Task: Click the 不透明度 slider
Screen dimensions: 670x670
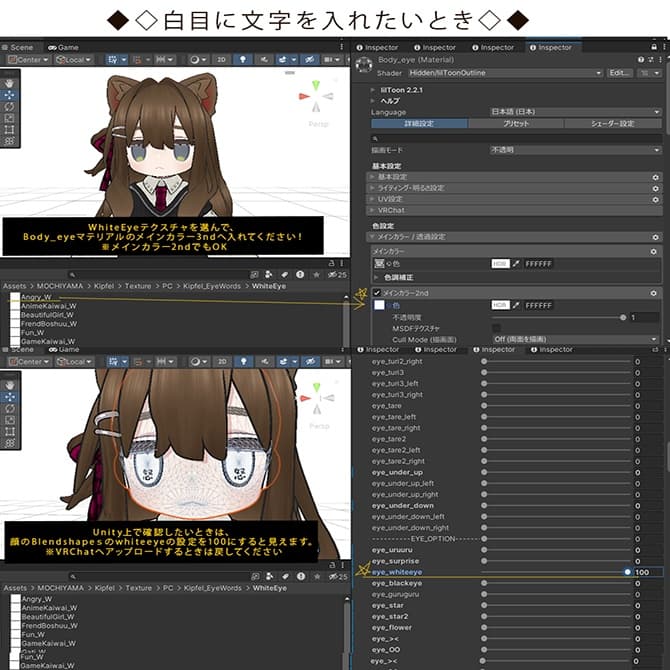Action: (x=559, y=317)
